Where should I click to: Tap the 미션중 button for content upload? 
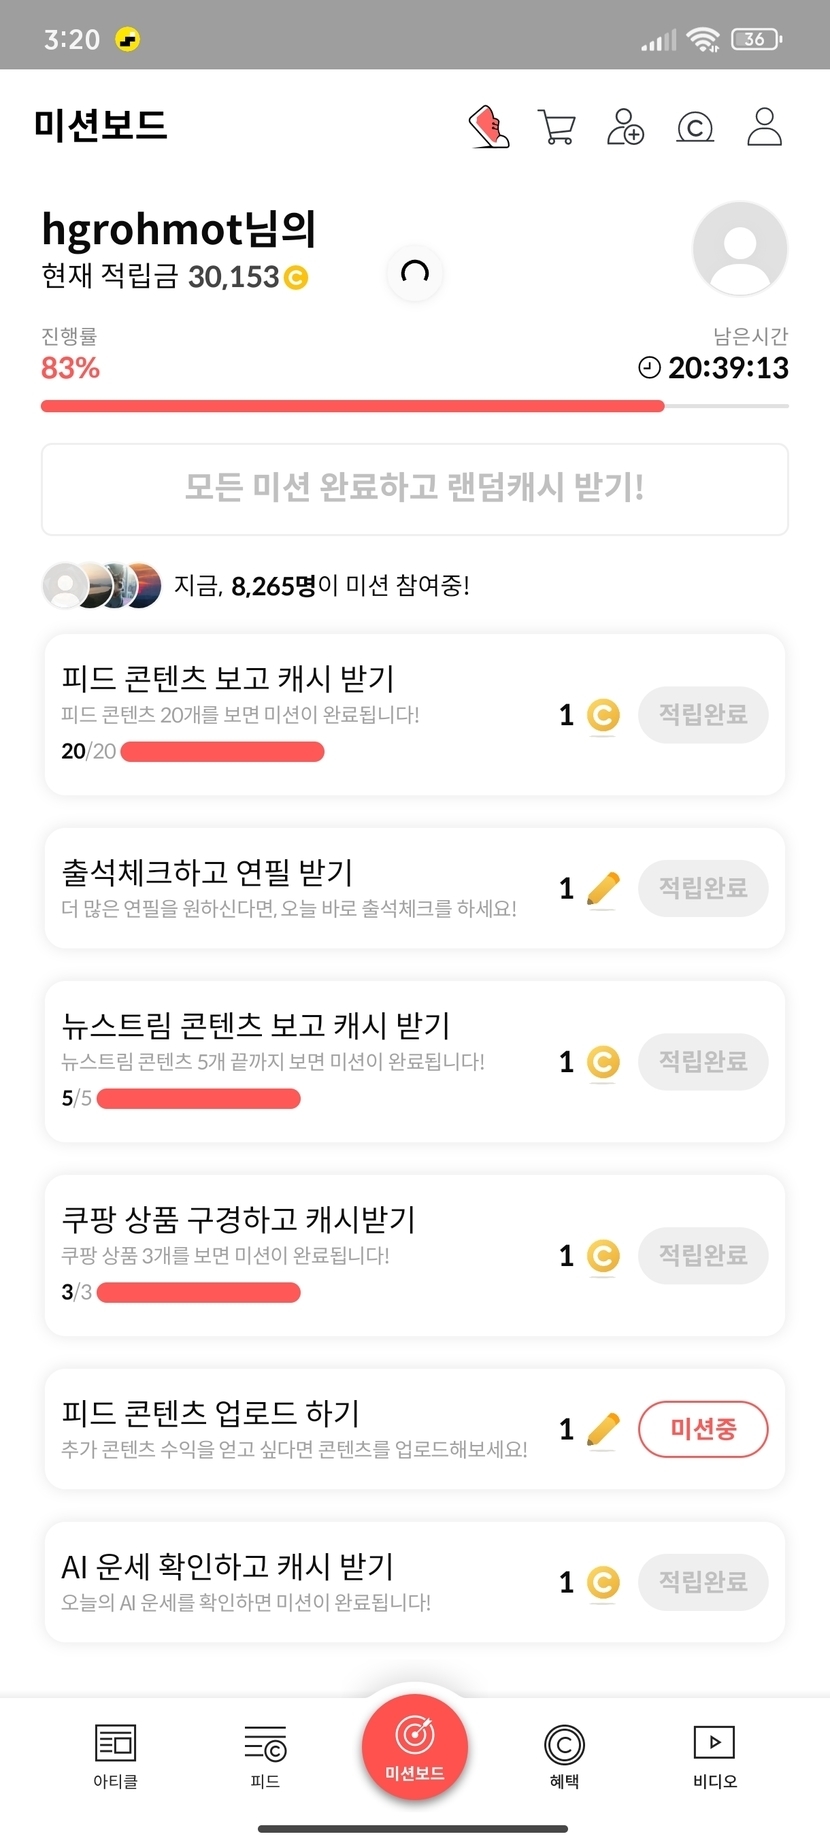coord(703,1429)
